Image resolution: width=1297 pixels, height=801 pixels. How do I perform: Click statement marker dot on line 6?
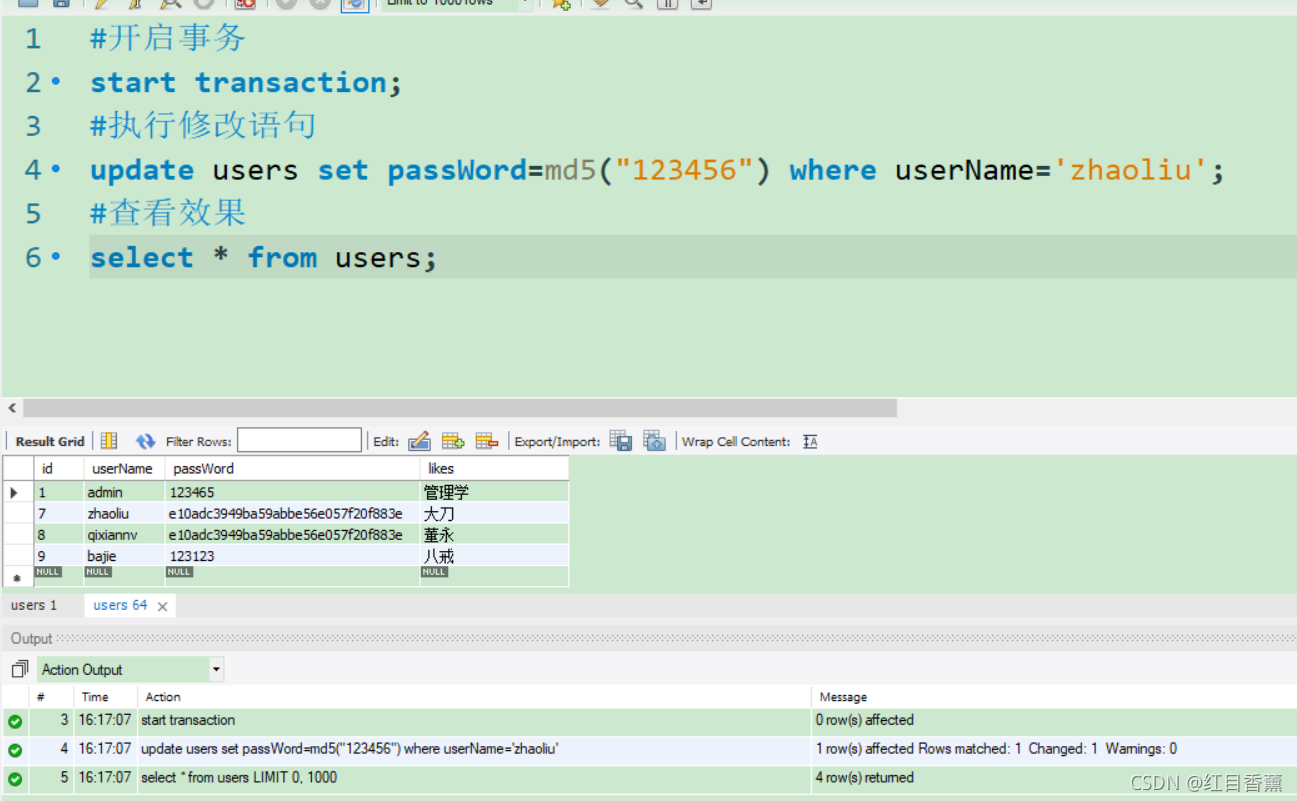[56, 258]
